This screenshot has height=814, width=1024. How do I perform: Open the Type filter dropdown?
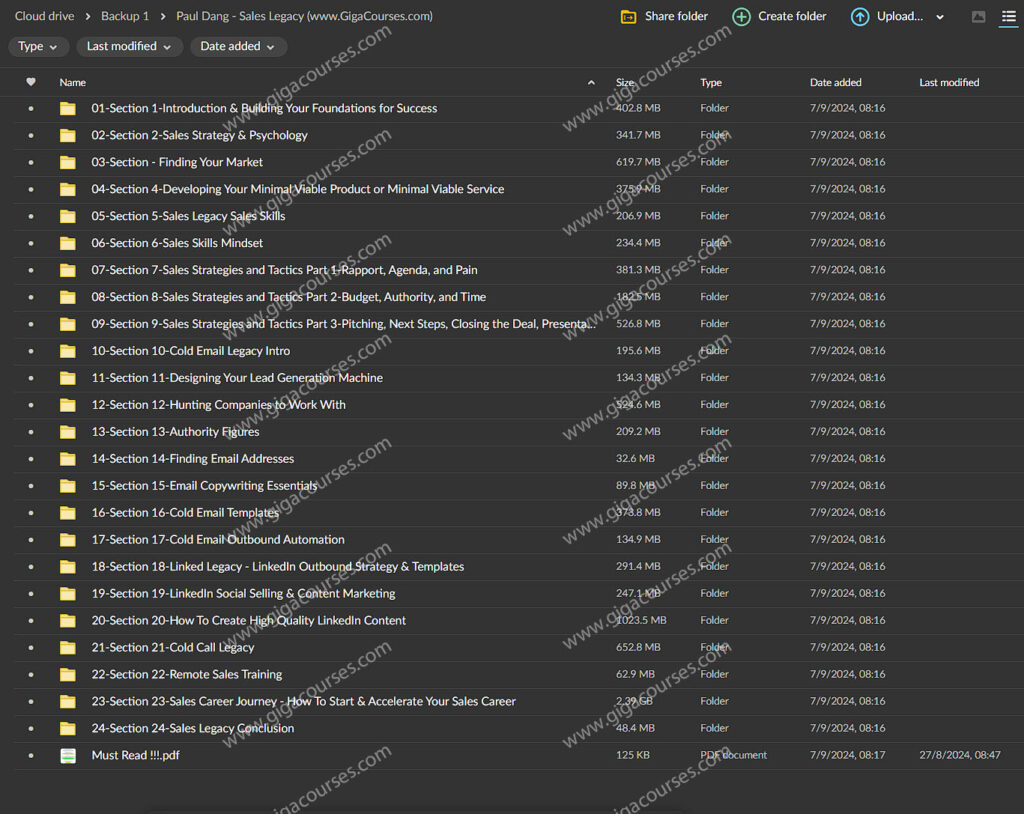coord(38,47)
